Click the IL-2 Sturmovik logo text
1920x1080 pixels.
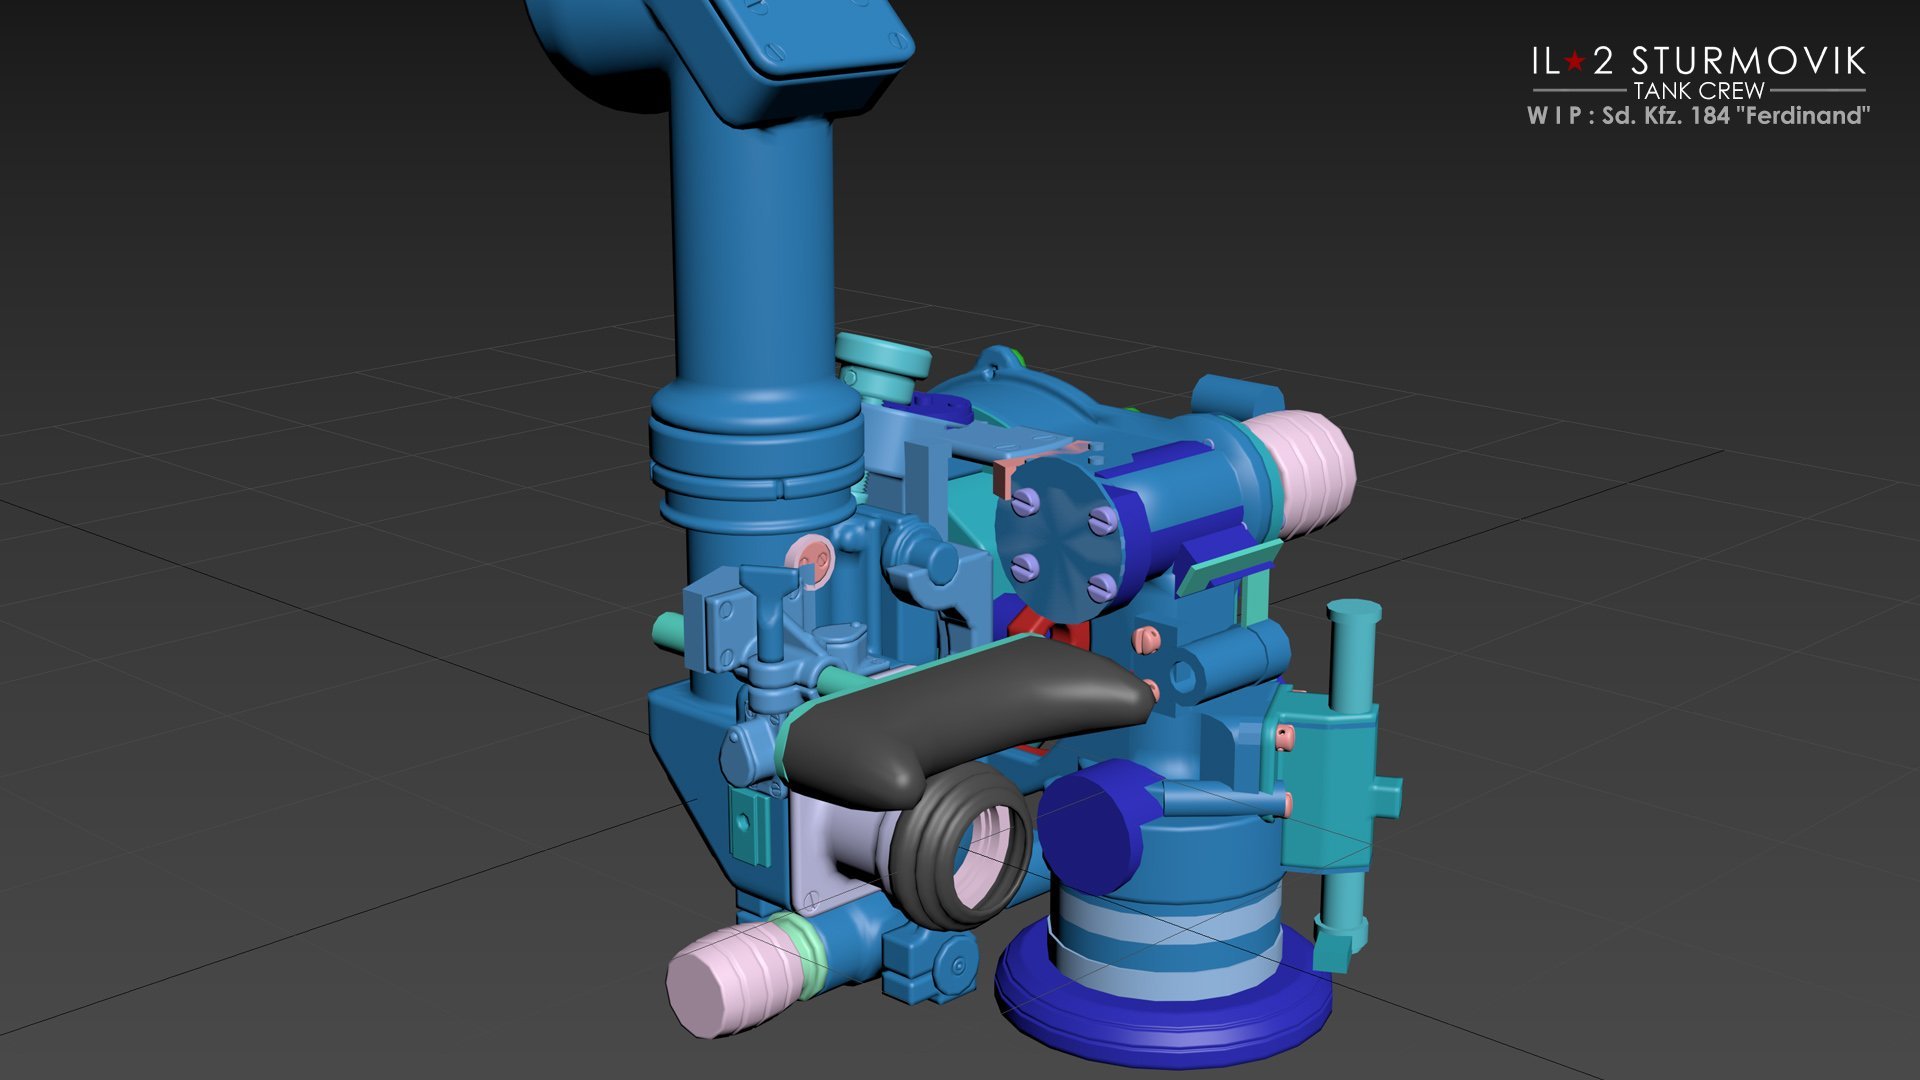coord(1698,62)
